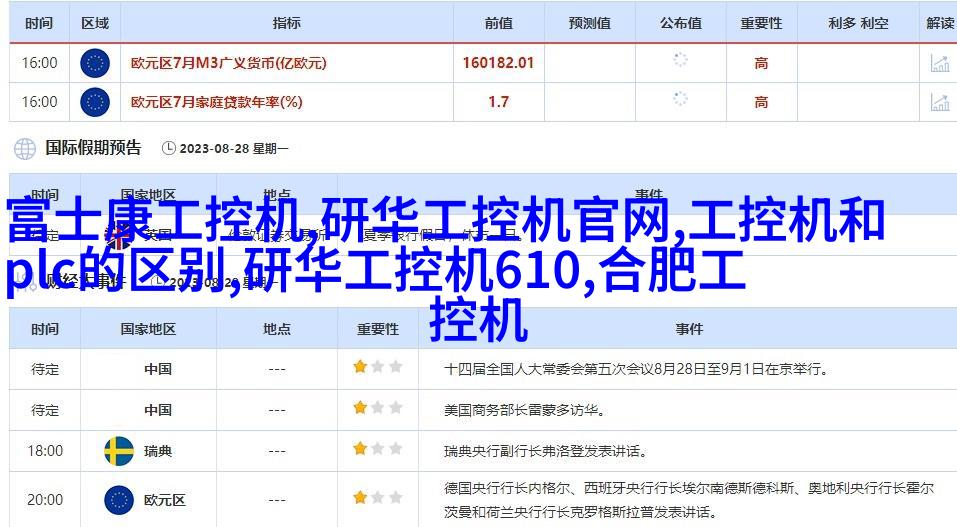Click the 瑞典央行副行长弗洛登发表讲话 event text
The image size is (957, 527).
pyautogui.click(x=545, y=451)
